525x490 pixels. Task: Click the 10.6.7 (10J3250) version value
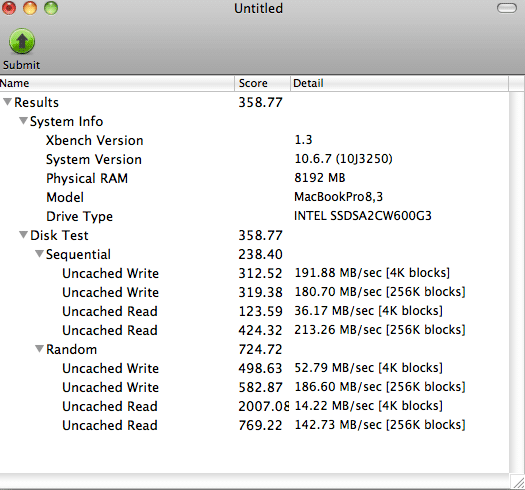343,159
